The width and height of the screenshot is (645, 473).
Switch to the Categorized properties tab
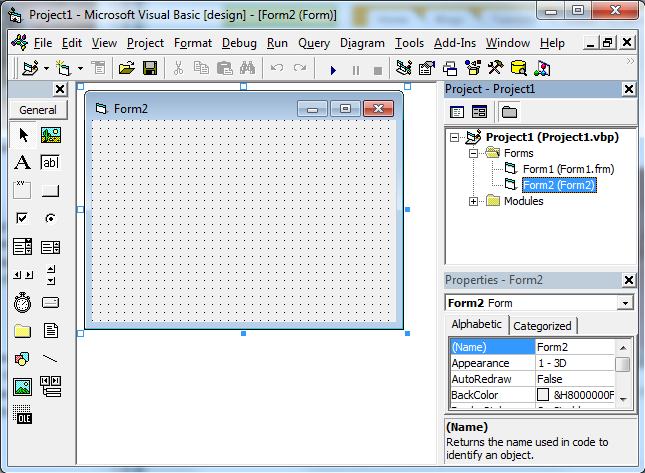point(542,326)
